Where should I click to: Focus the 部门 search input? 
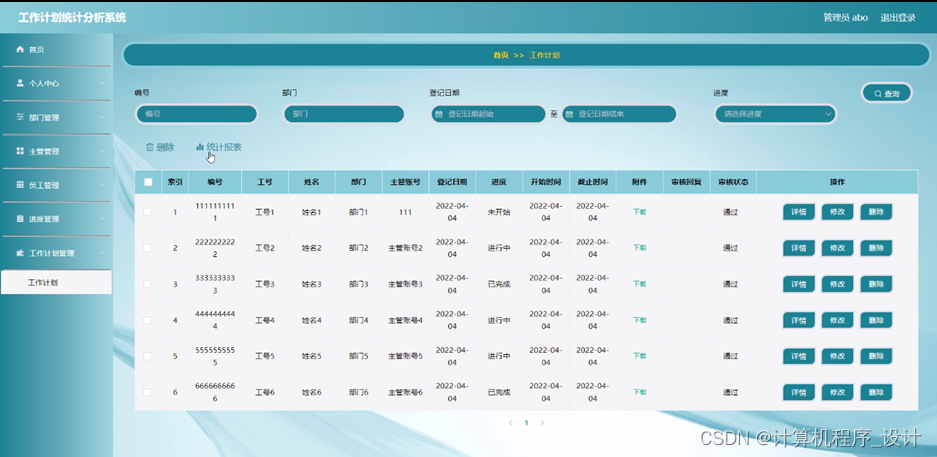tap(344, 114)
